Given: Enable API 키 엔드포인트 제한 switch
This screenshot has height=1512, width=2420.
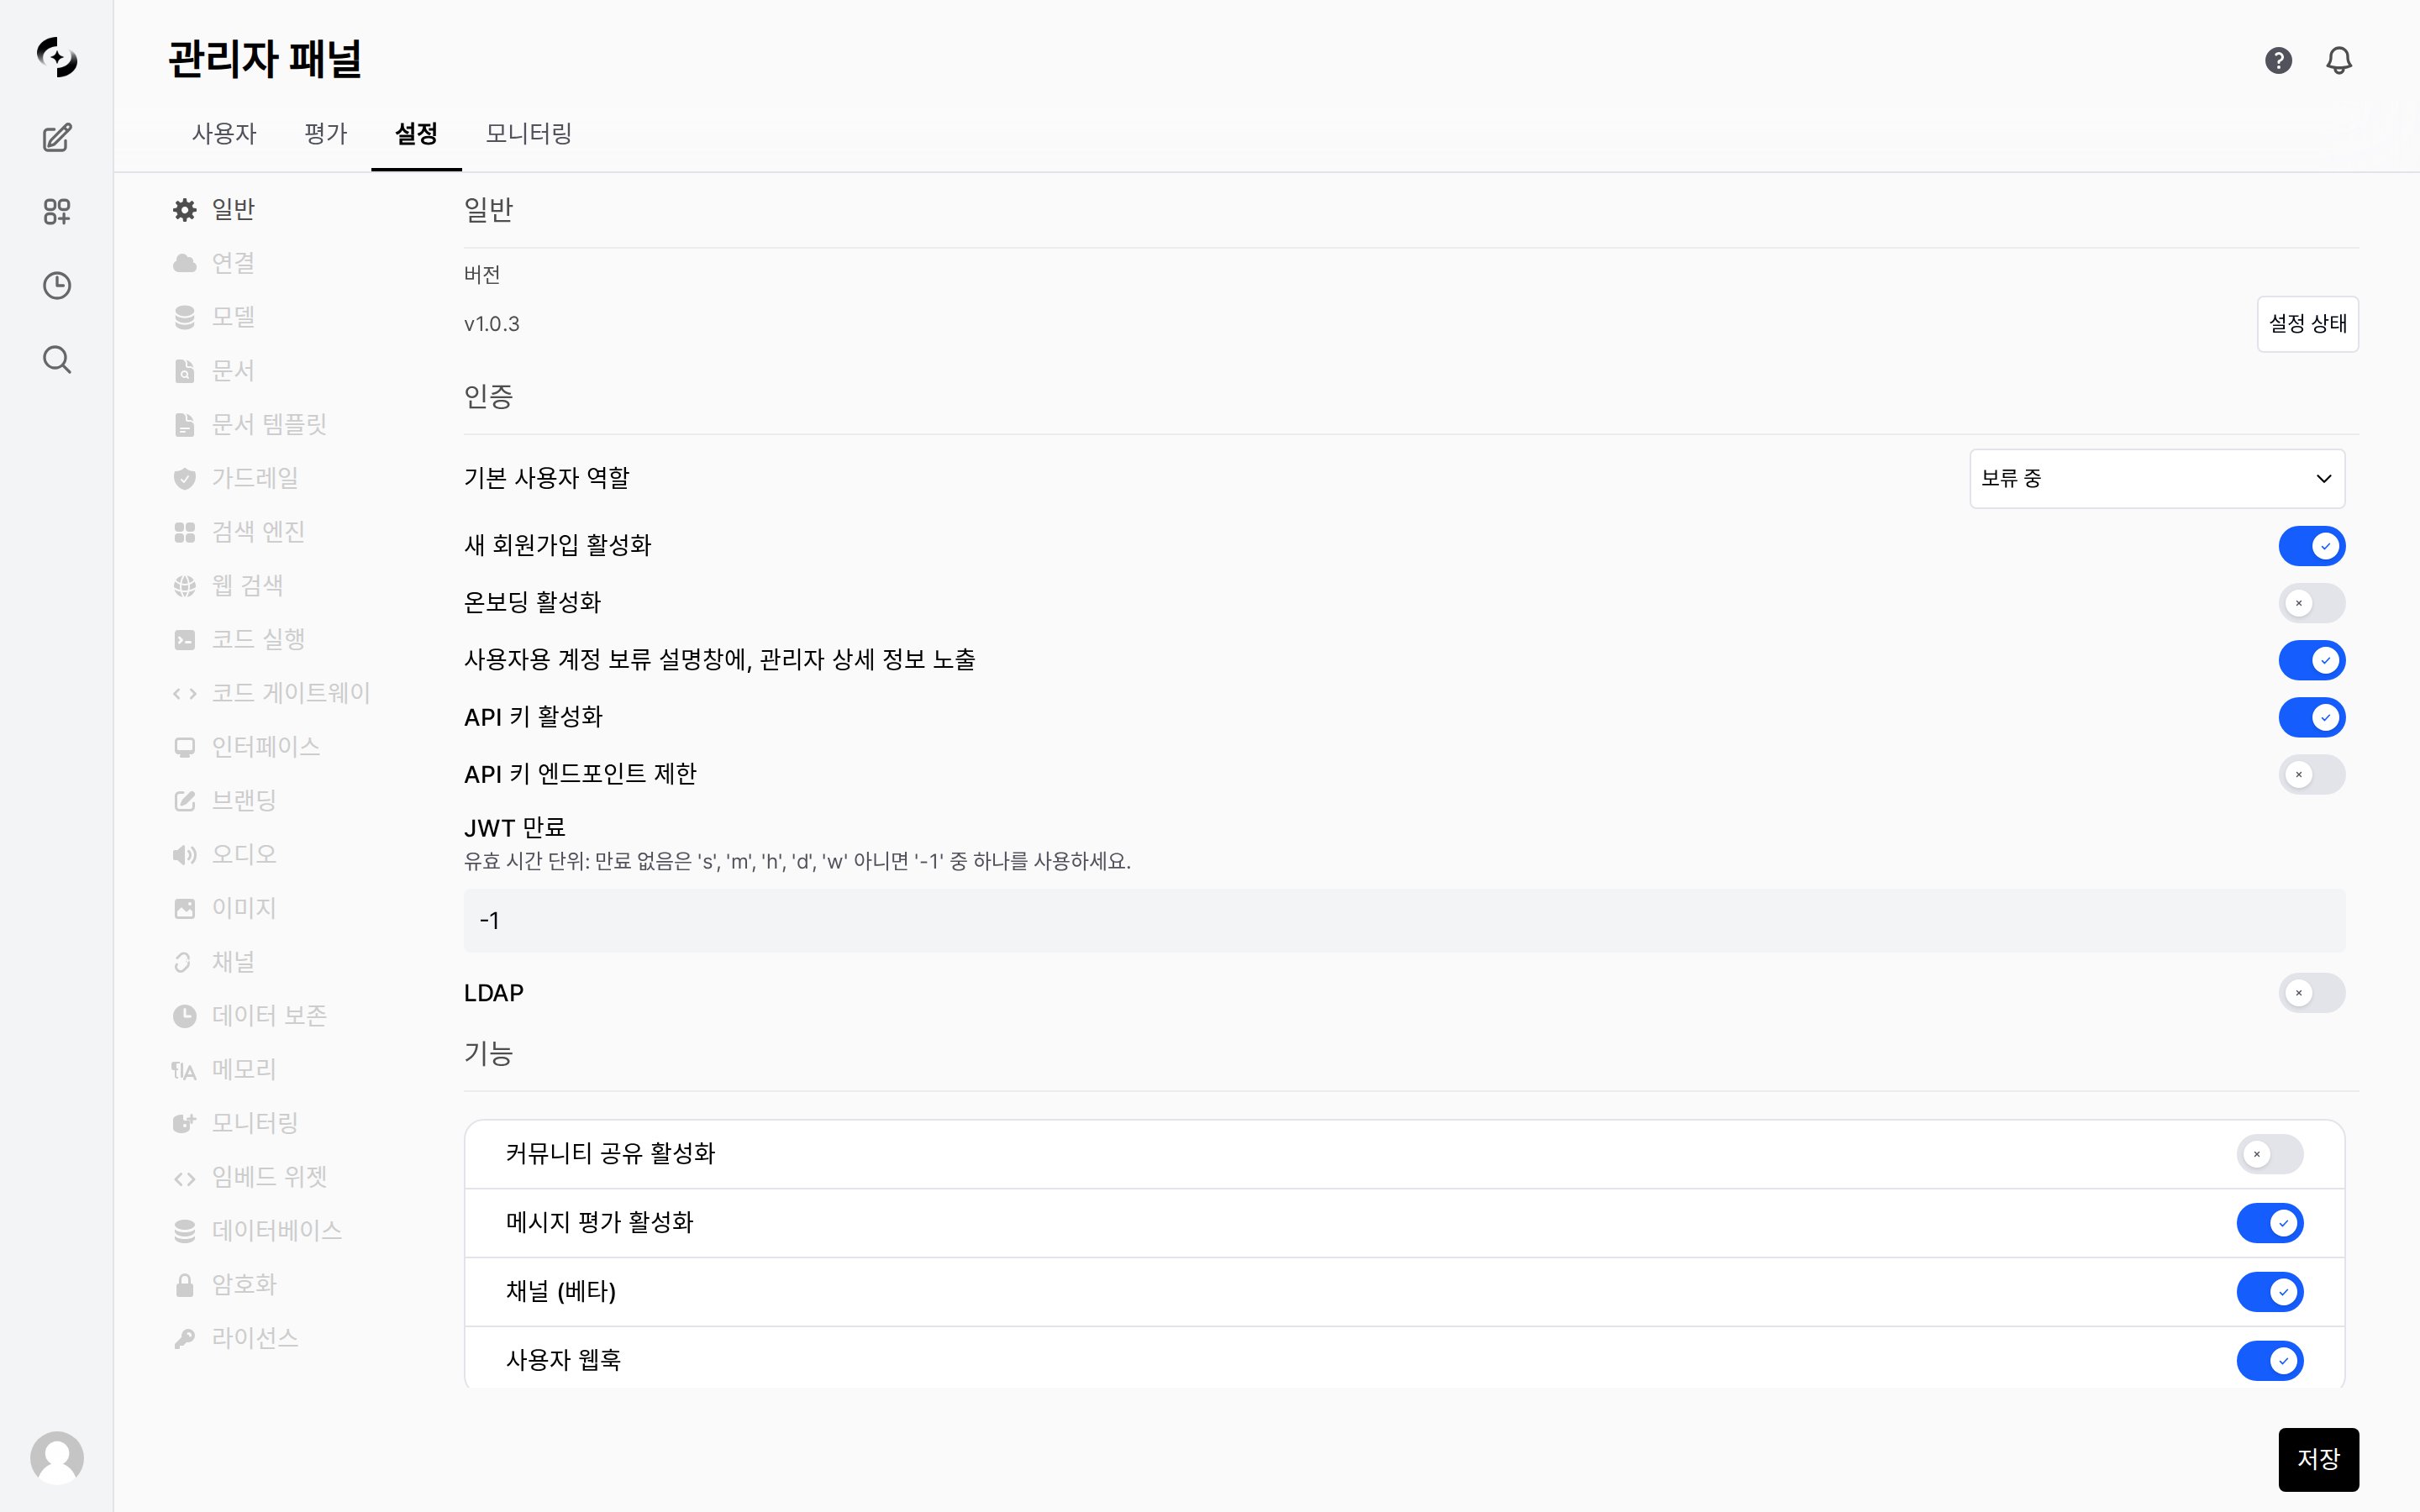Looking at the screenshot, I should tap(2311, 774).
